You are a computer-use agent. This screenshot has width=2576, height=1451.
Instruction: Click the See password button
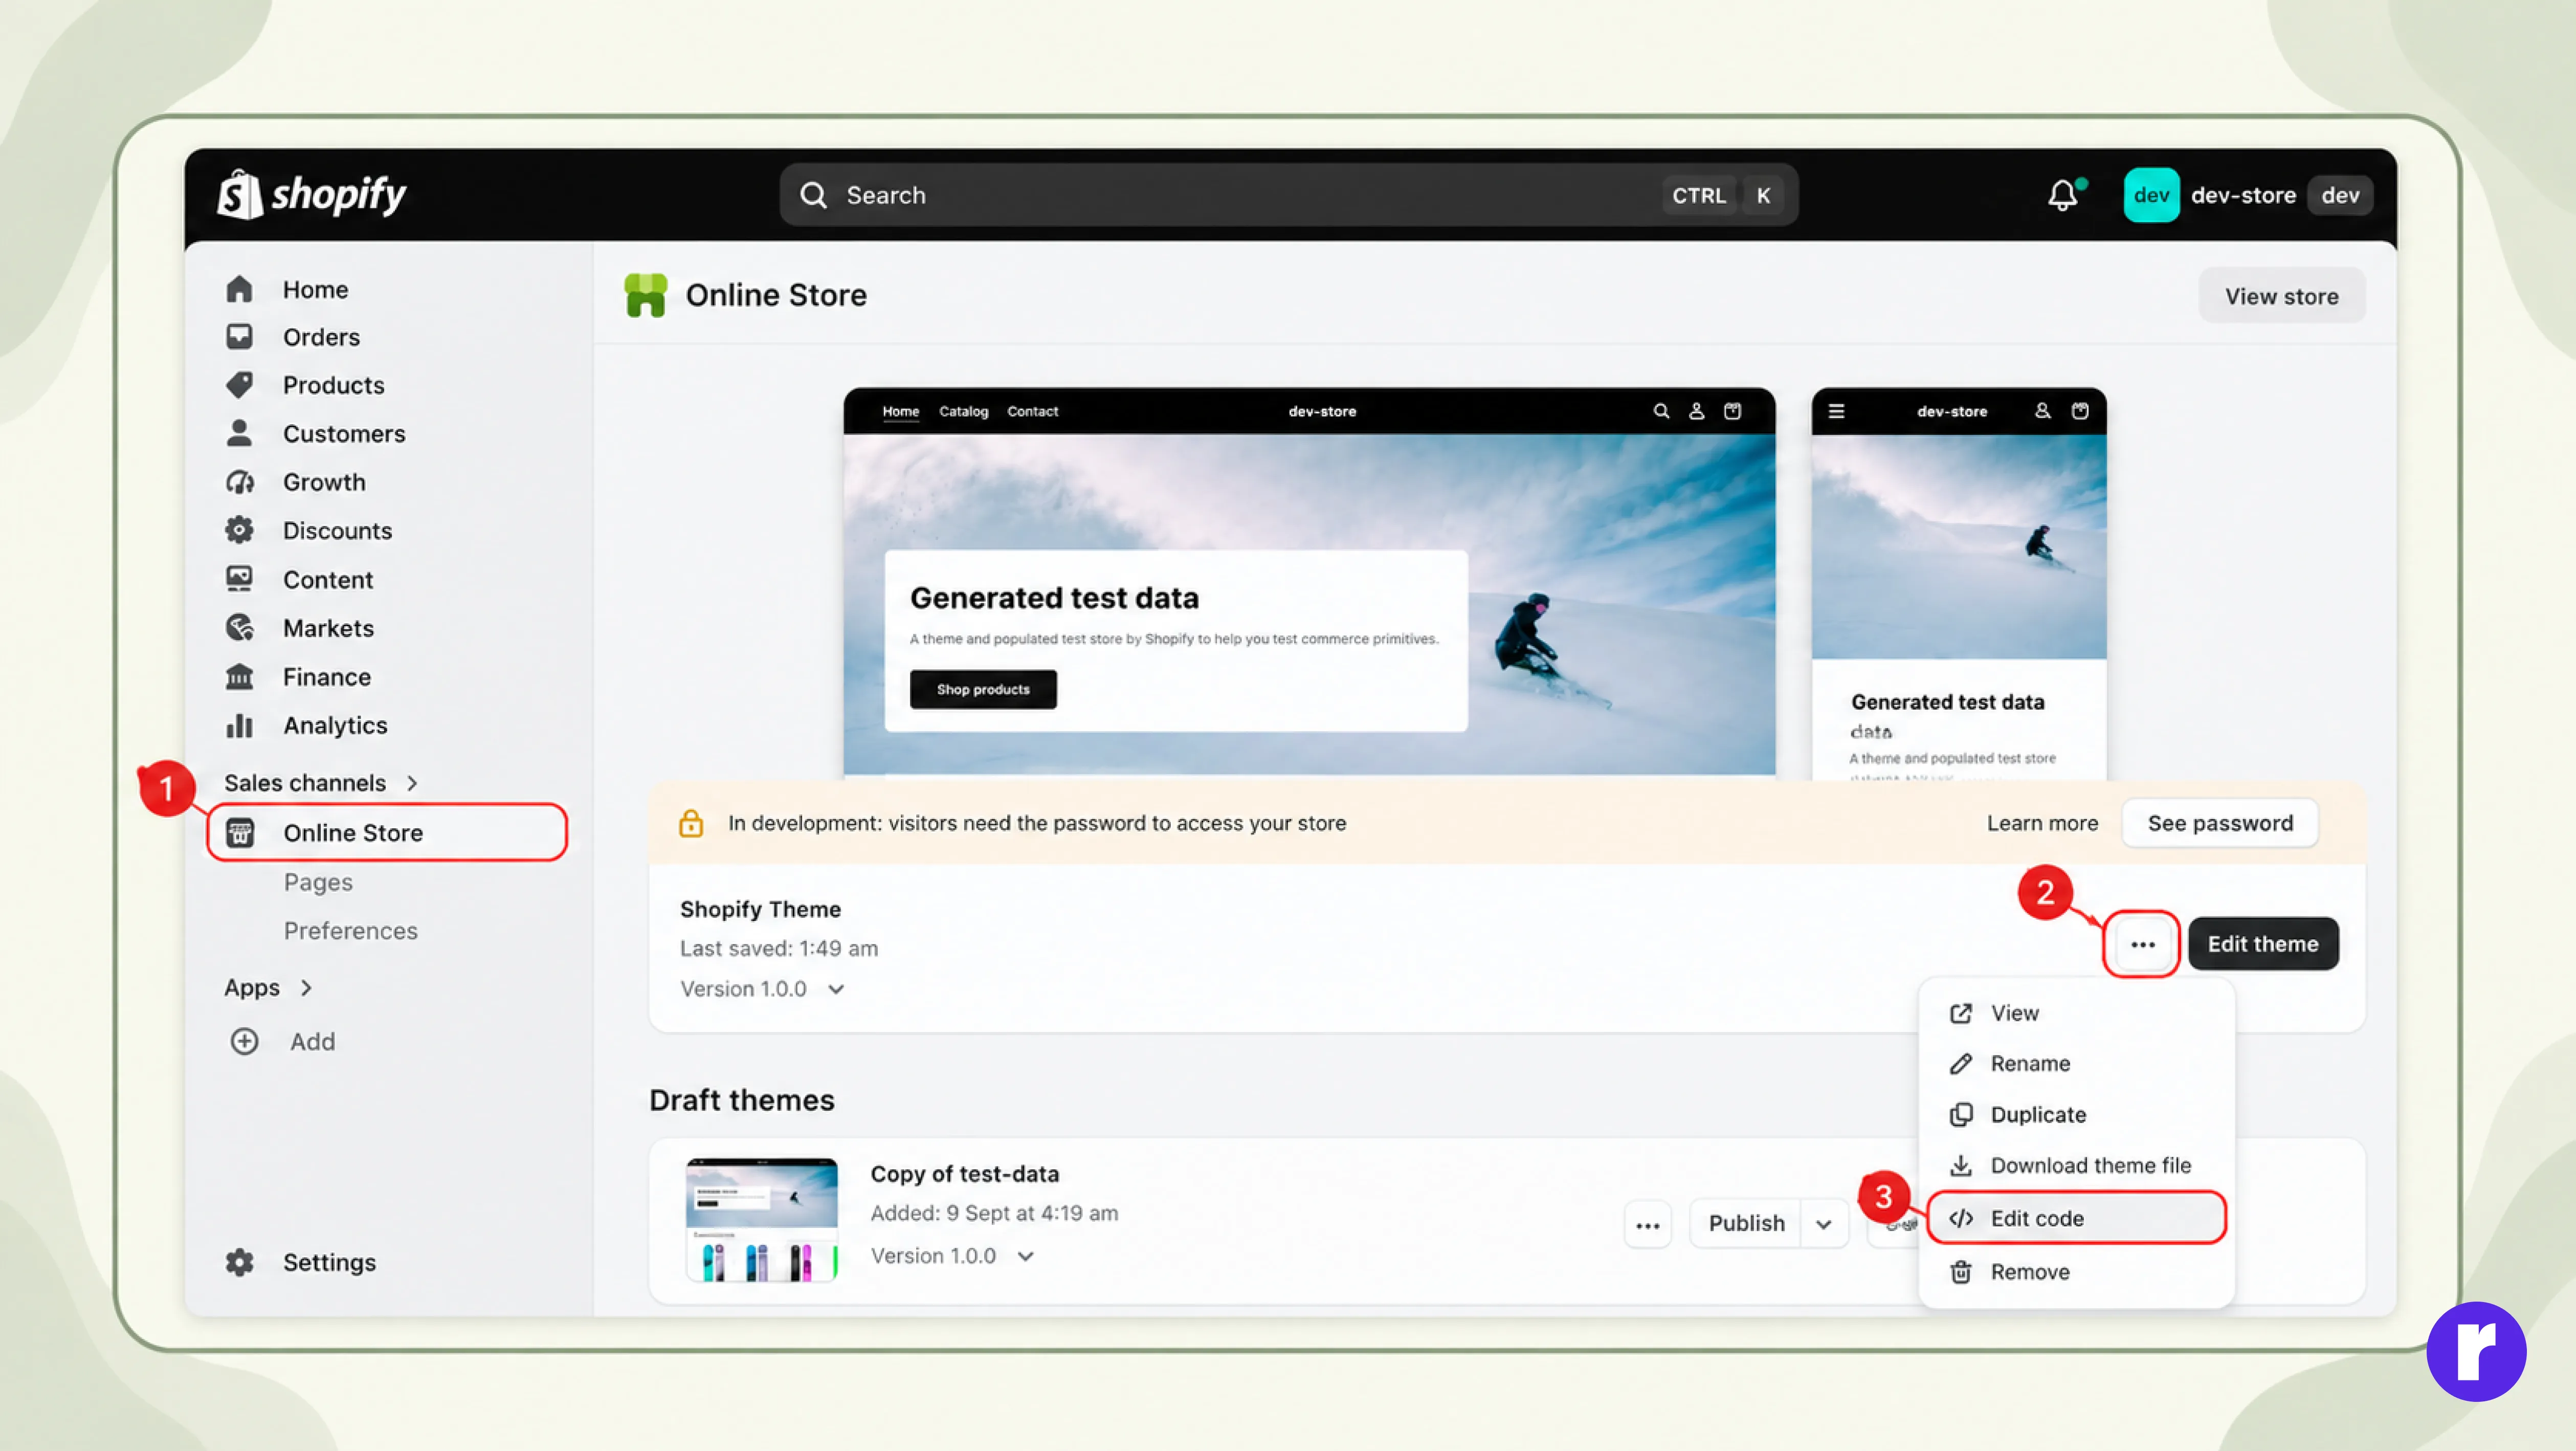click(x=2220, y=823)
